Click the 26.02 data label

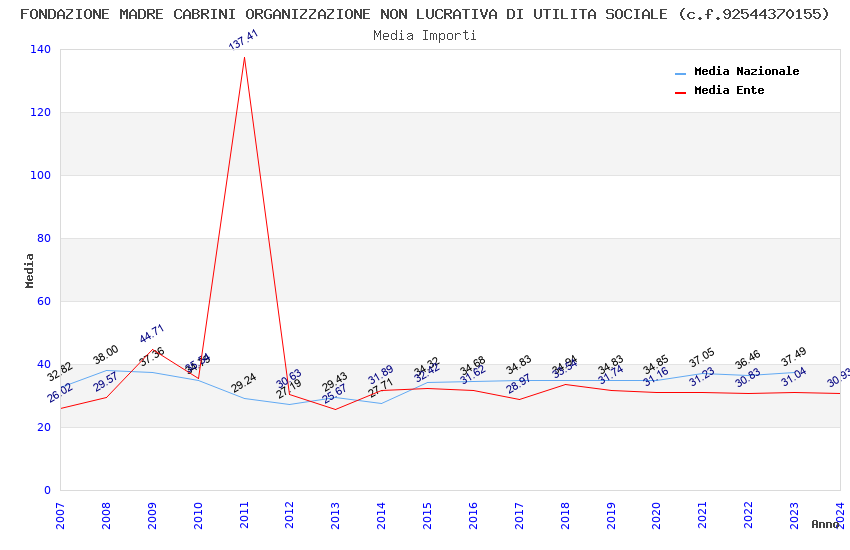tap(60, 392)
